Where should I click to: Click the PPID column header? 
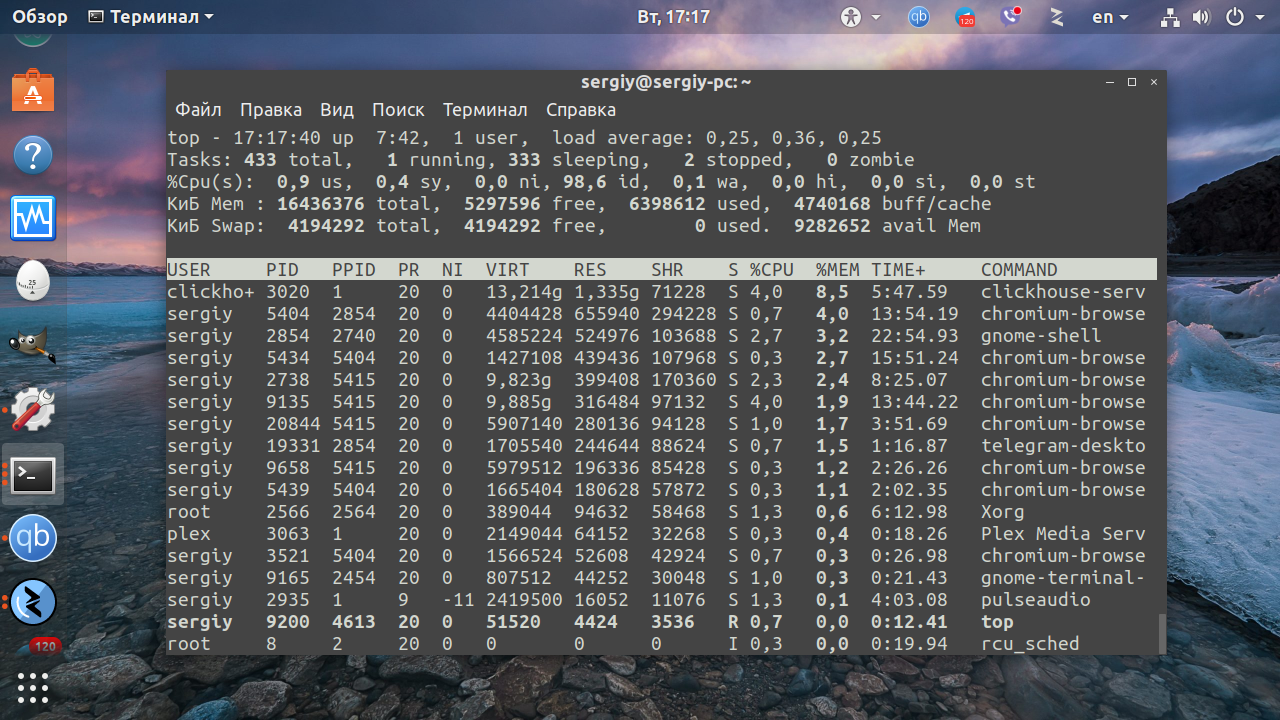(x=354, y=270)
